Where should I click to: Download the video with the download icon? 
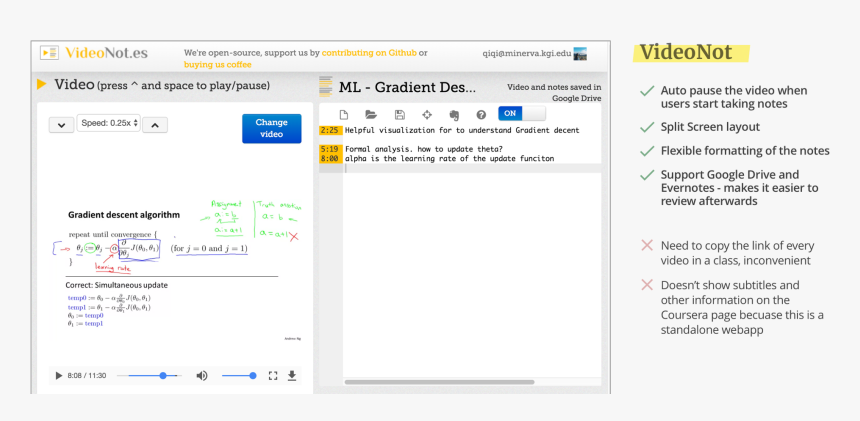pyautogui.click(x=292, y=376)
